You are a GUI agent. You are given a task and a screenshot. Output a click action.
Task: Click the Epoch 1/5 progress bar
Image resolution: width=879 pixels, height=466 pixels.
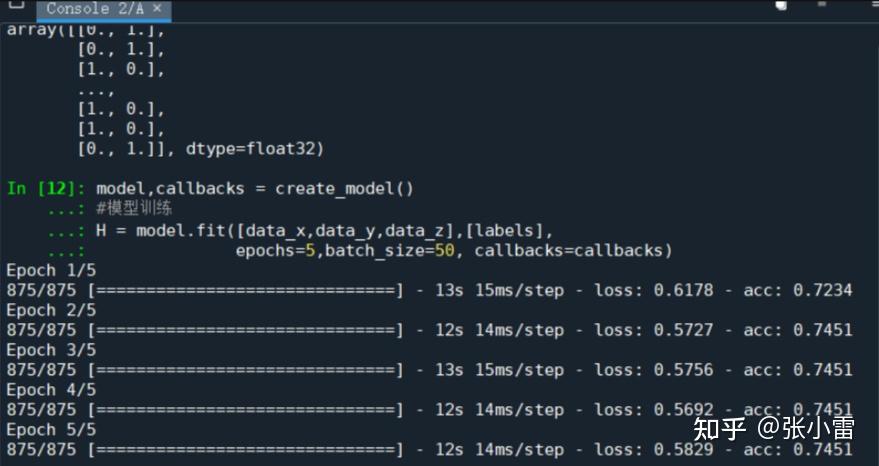pos(246,290)
